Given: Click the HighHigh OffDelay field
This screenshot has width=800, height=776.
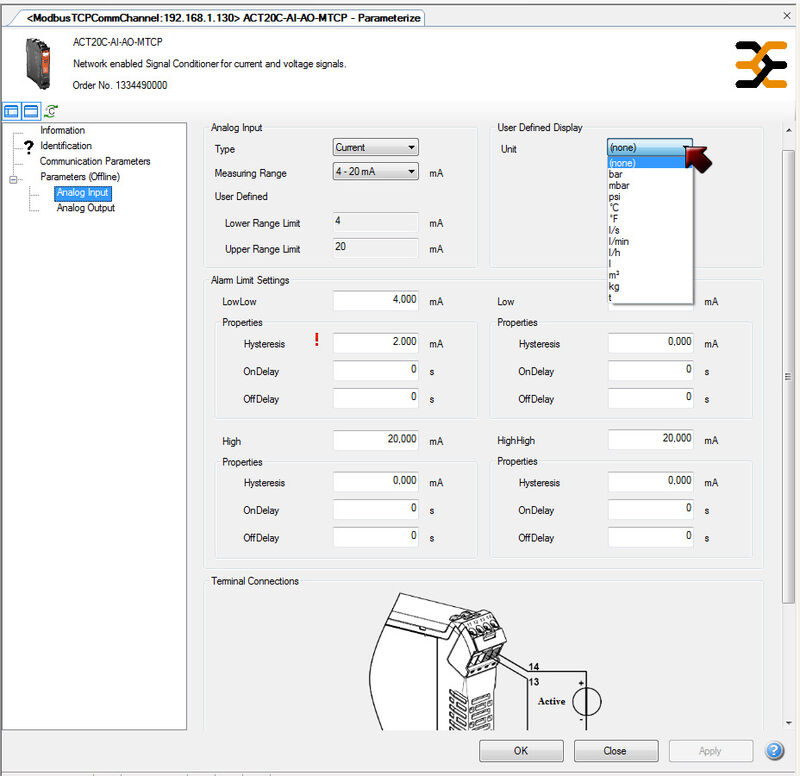Looking at the screenshot, I should [x=651, y=537].
